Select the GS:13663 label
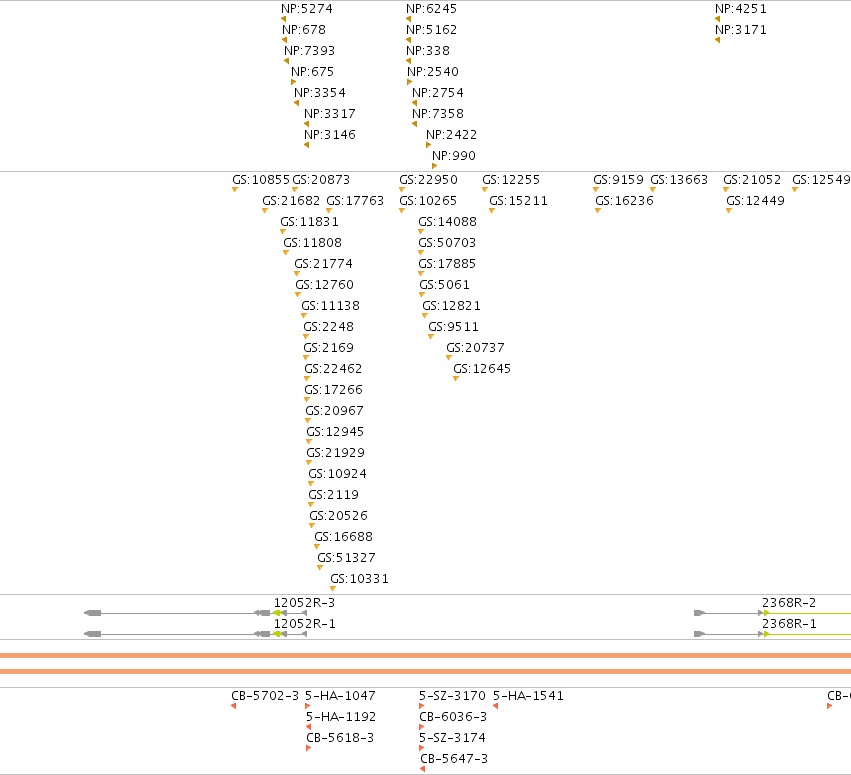This screenshot has height=775, width=851. pyautogui.click(x=679, y=180)
